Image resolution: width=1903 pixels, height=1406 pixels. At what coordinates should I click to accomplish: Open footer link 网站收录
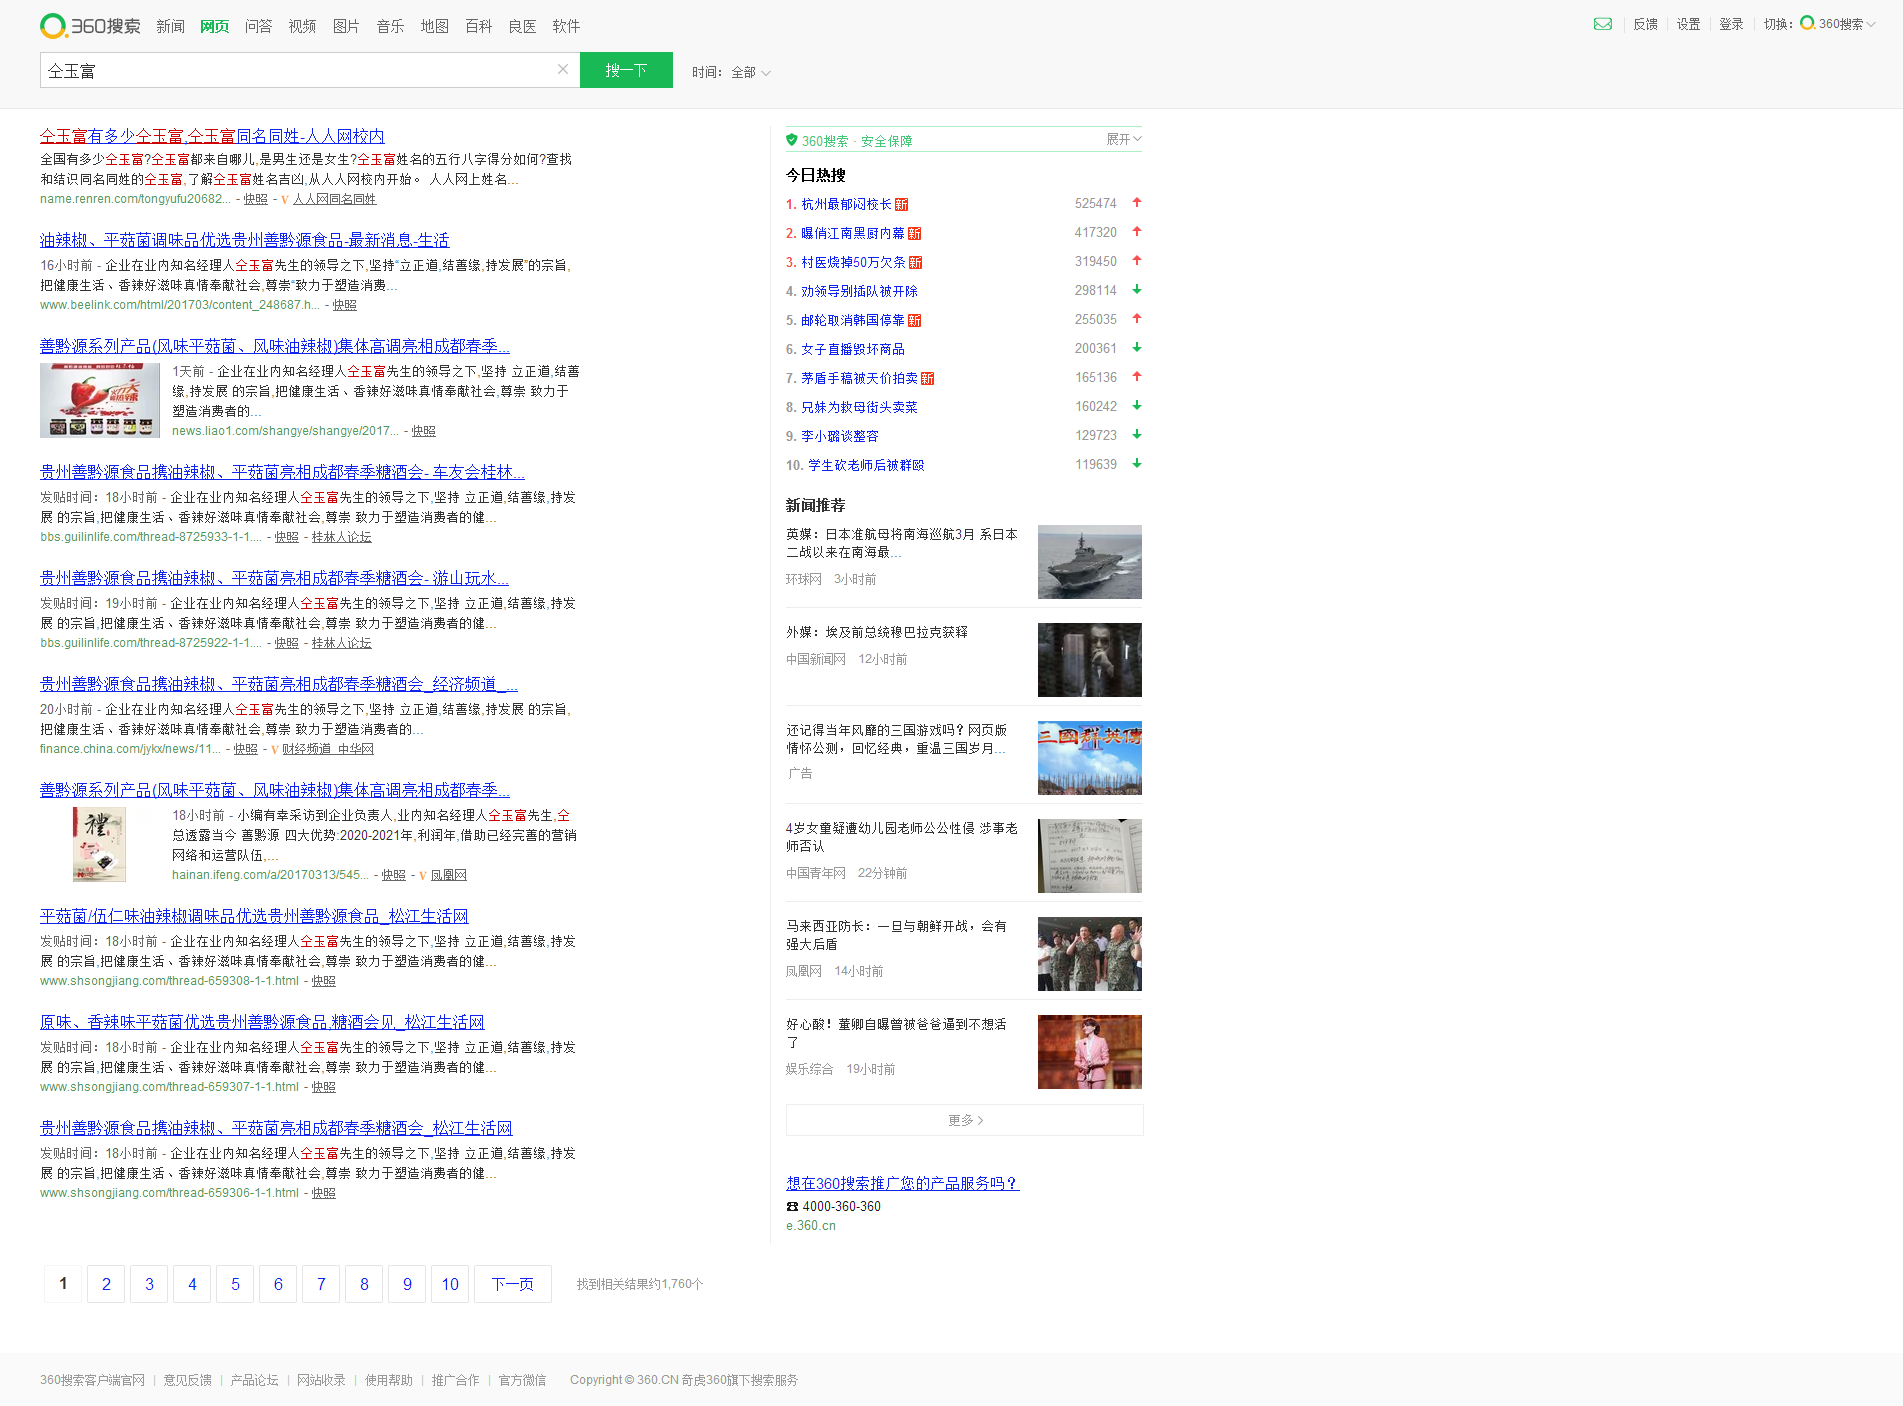point(321,1380)
